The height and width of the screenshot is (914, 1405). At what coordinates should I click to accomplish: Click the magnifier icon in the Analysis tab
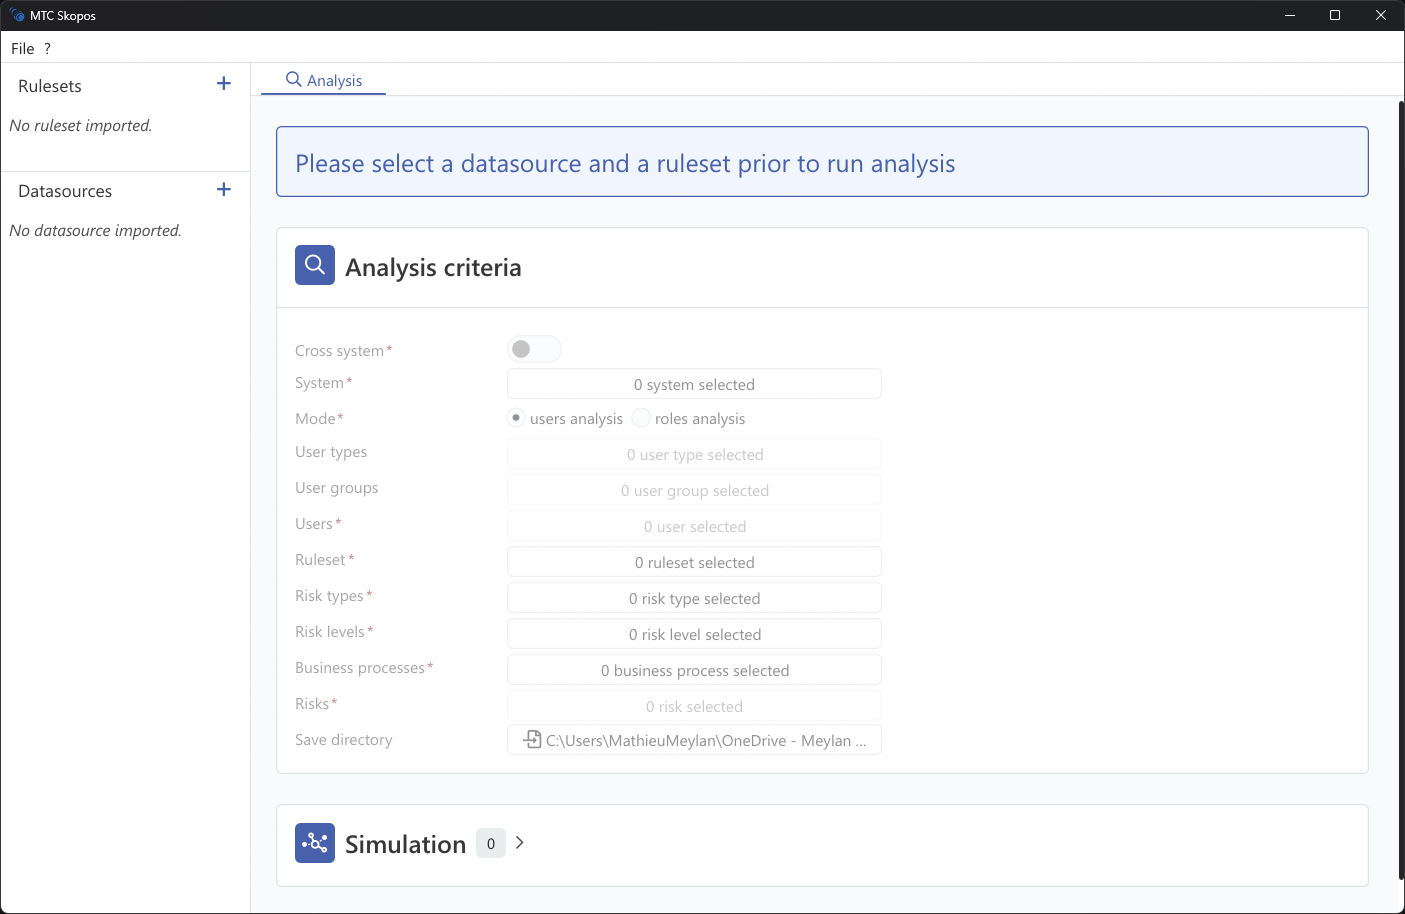pyautogui.click(x=293, y=80)
